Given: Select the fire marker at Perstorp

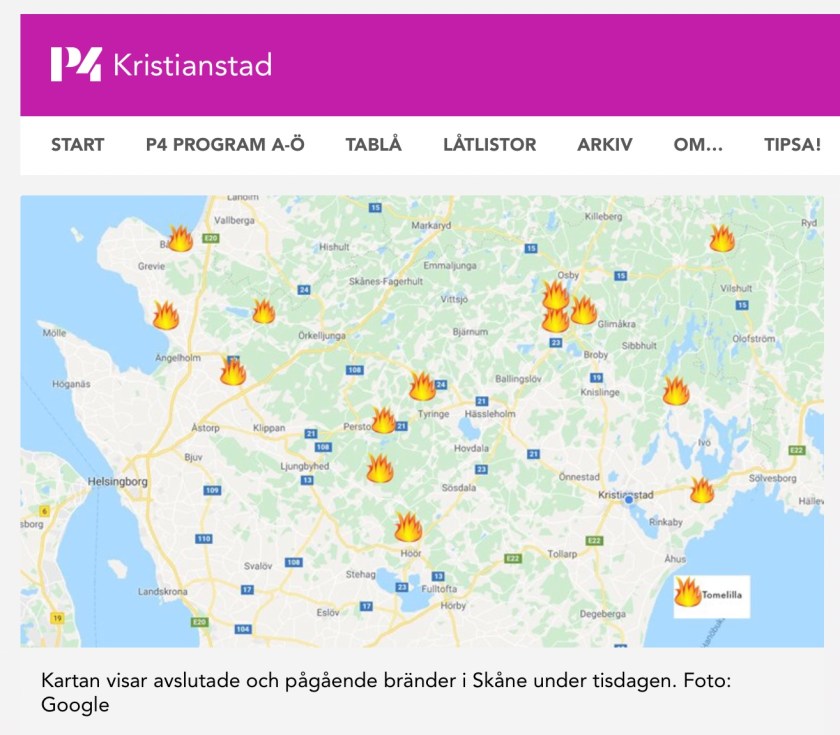Looking at the screenshot, I should coord(384,420).
